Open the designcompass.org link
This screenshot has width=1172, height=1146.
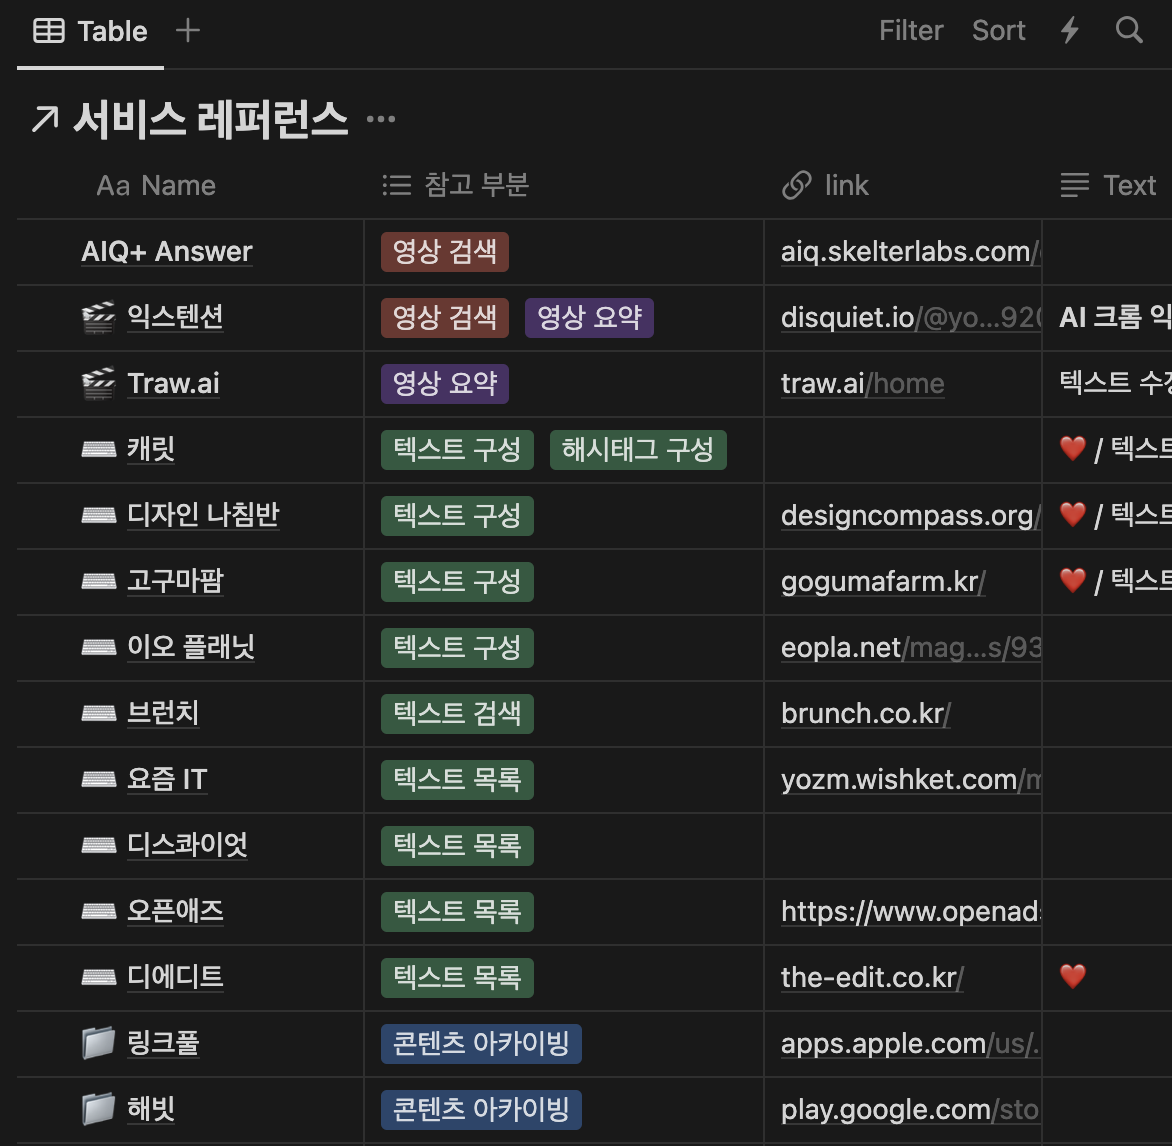[x=910, y=515]
